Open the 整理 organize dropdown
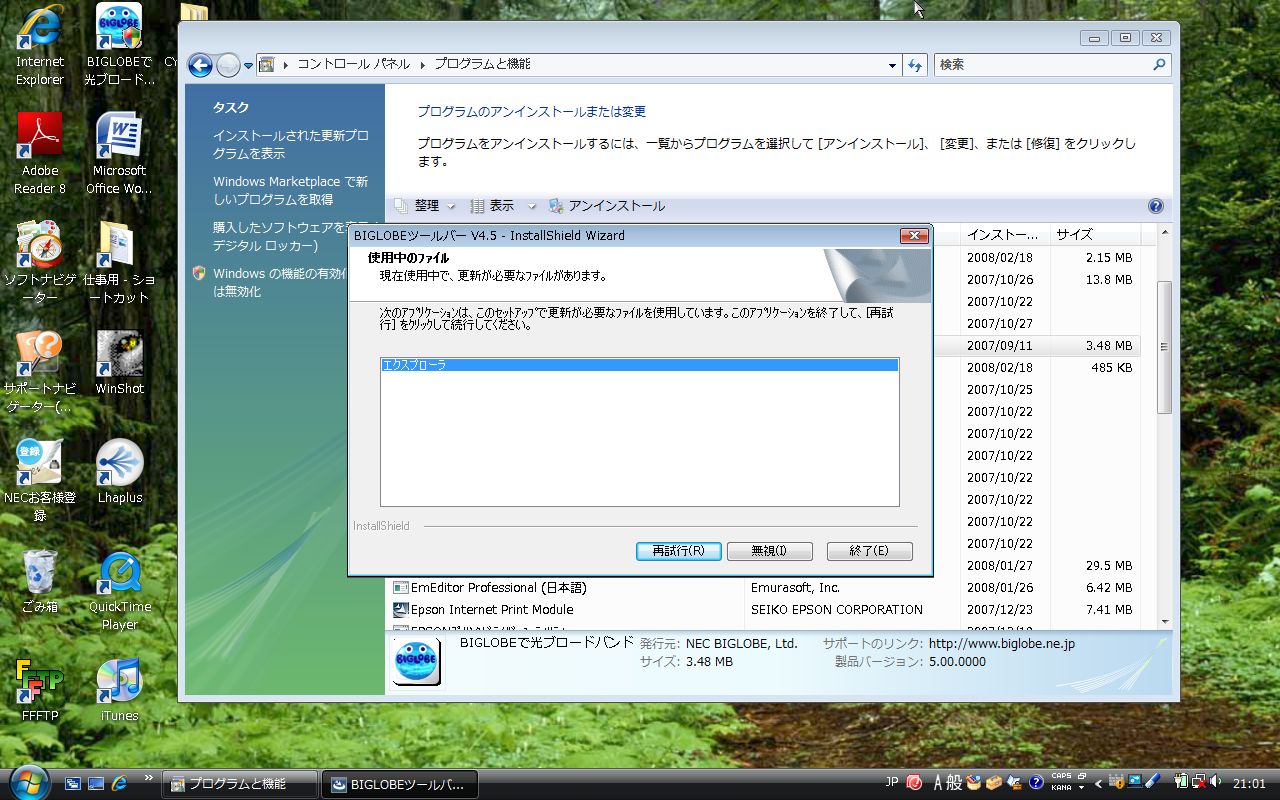The image size is (1280, 800). click(x=427, y=206)
